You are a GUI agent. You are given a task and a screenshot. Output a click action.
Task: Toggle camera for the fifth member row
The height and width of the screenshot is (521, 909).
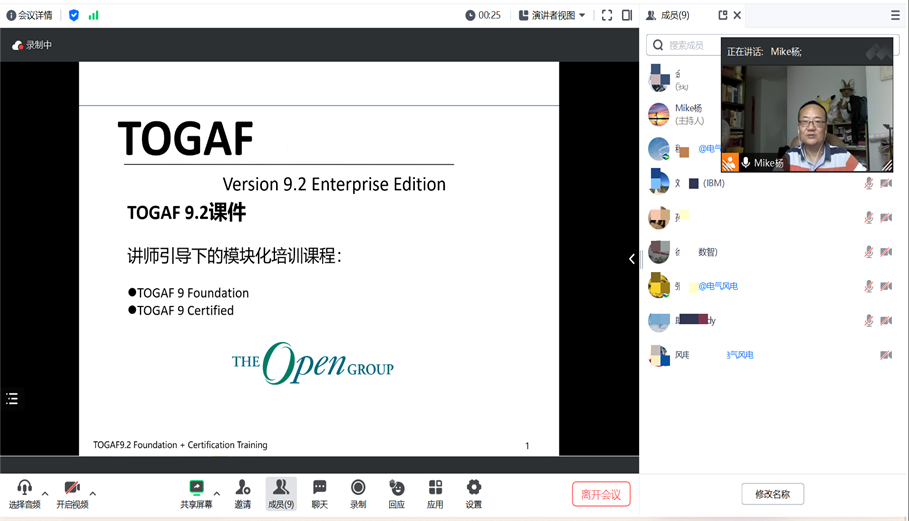[x=886, y=218]
